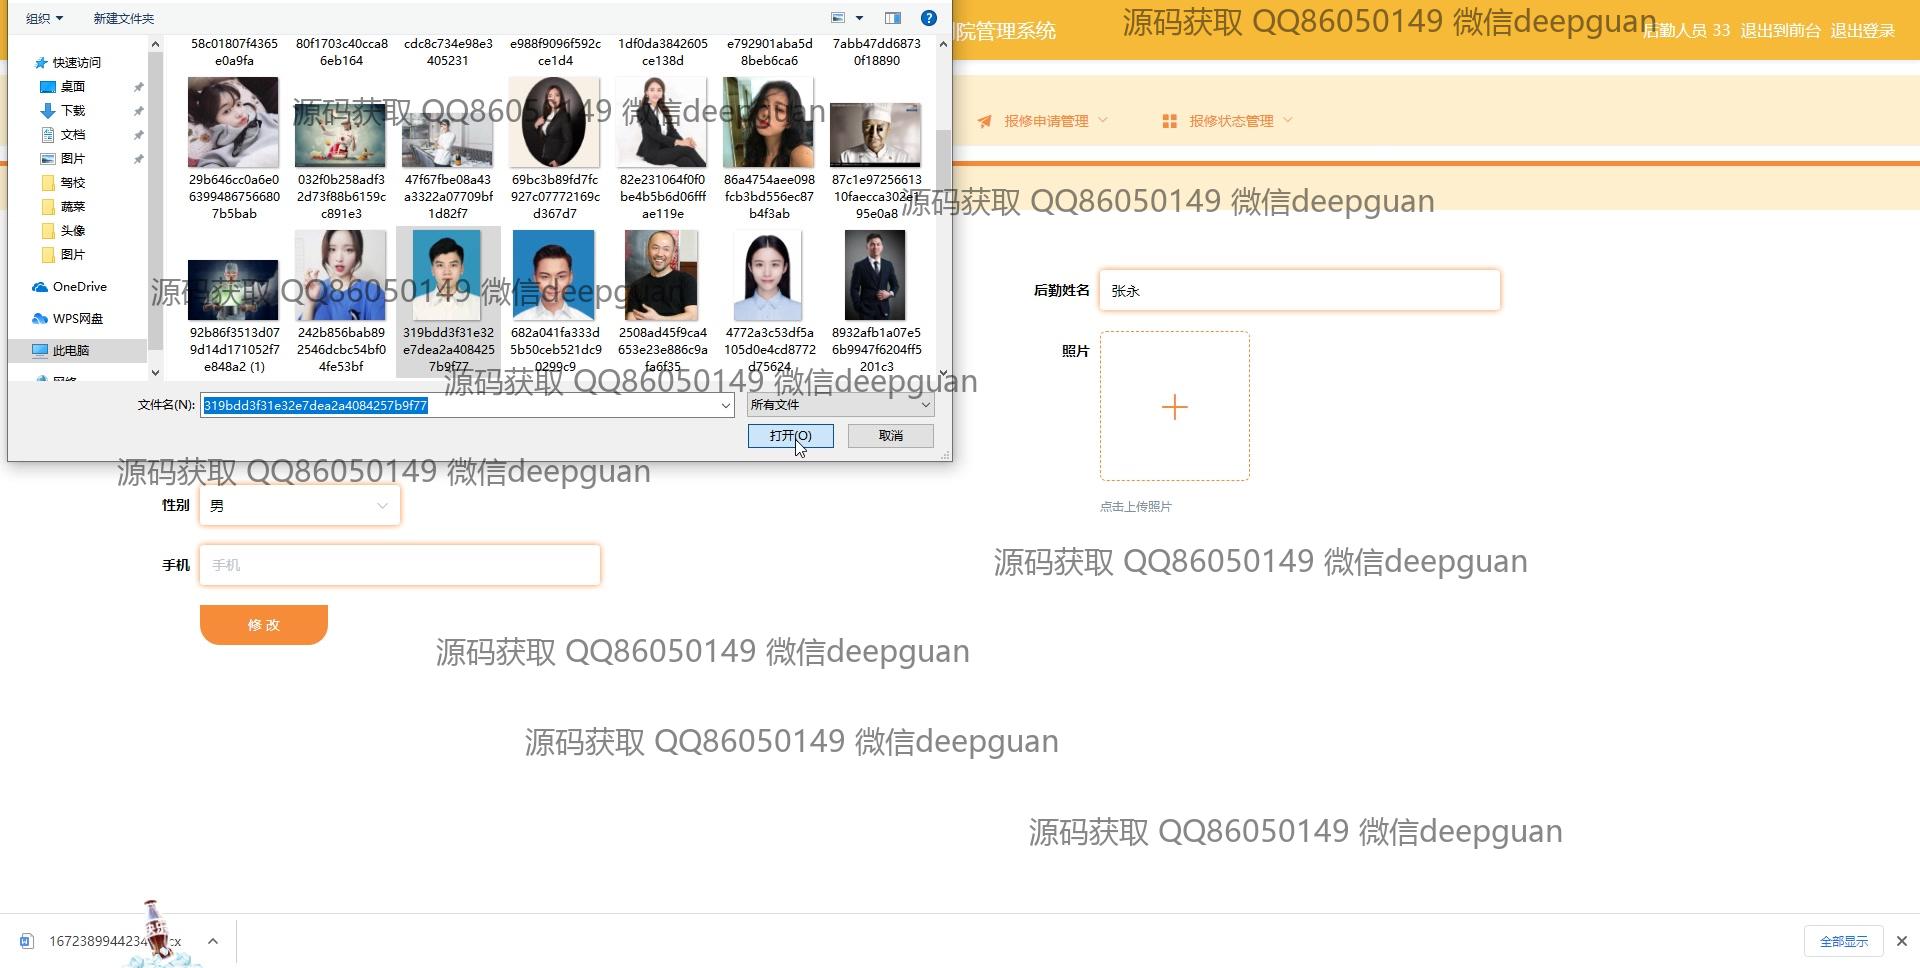Open the 头像 folder in sidebar
Image resolution: width=1920 pixels, height=968 pixels.
click(73, 230)
